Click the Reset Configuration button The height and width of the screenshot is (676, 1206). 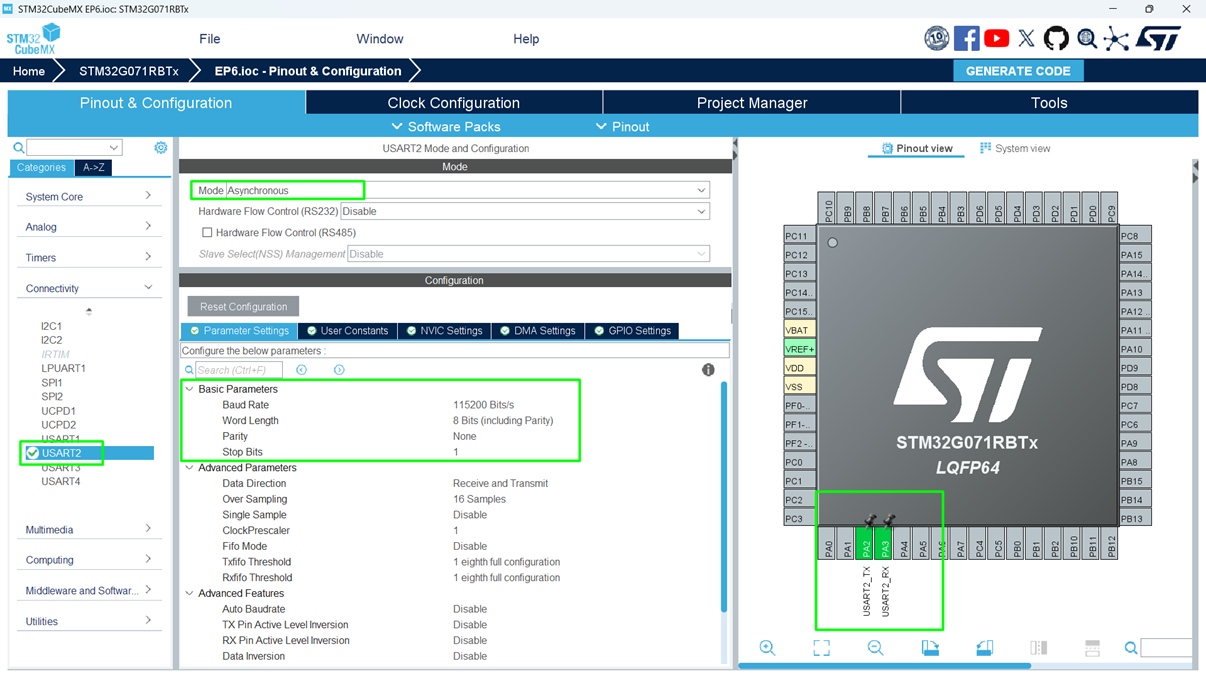pos(243,306)
